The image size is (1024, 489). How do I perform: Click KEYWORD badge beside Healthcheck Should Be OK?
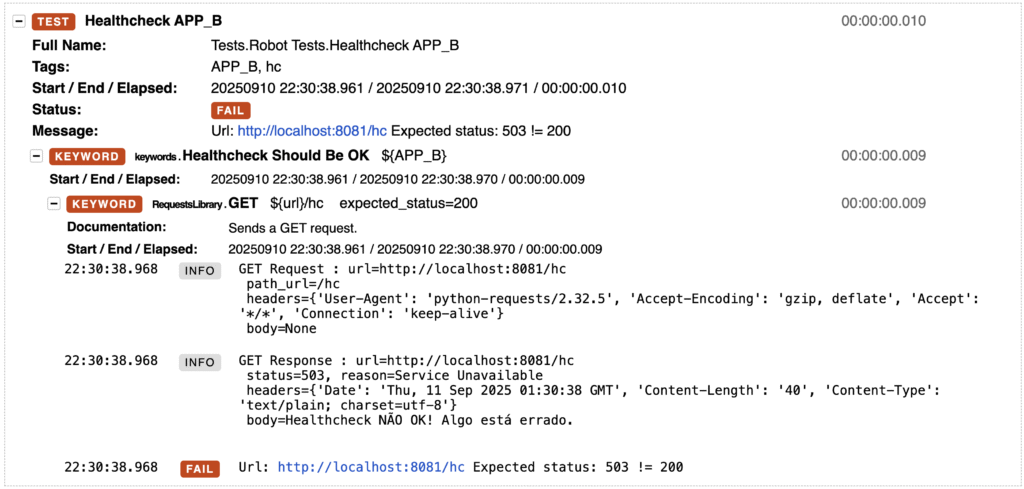(87, 156)
